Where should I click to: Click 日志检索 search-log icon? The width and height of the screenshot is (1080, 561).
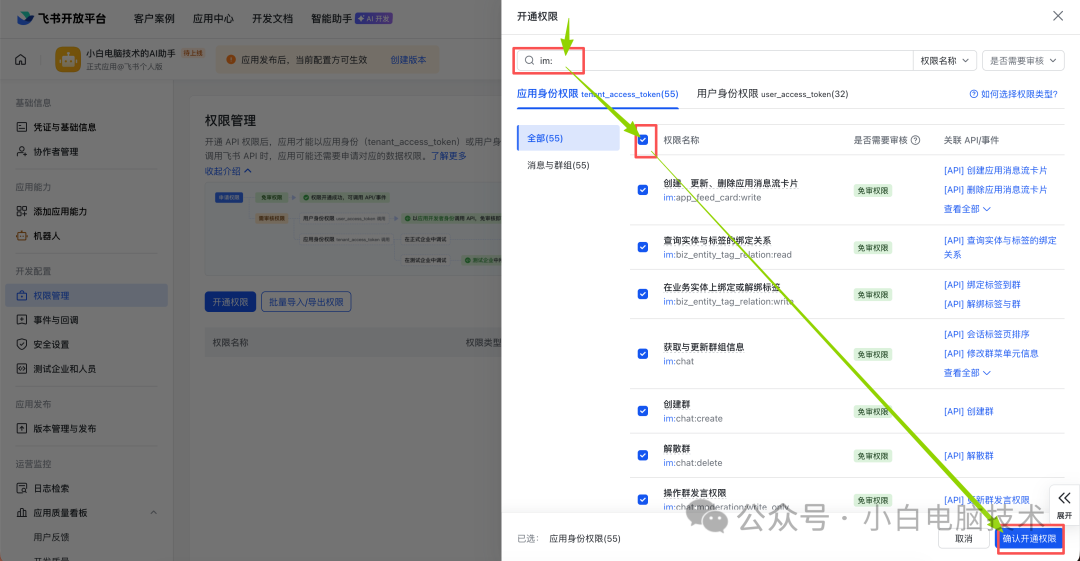tap(22, 488)
